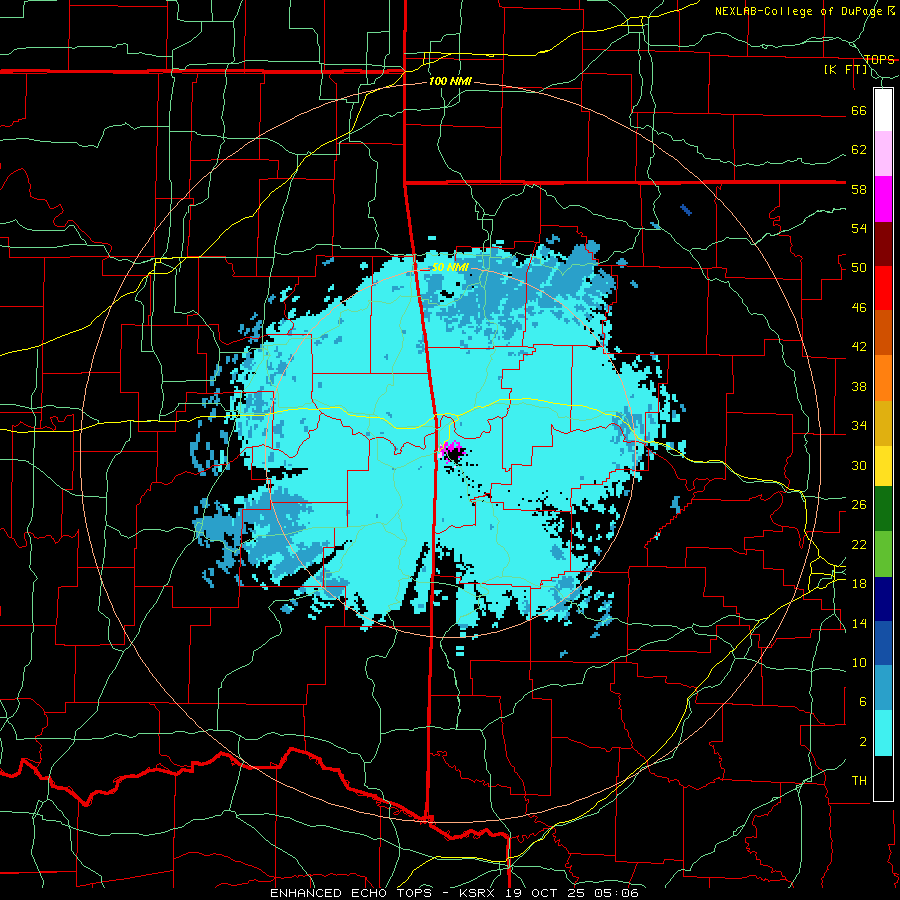Select the magenta swatch in the color scale
900x900 pixels.
[x=883, y=199]
